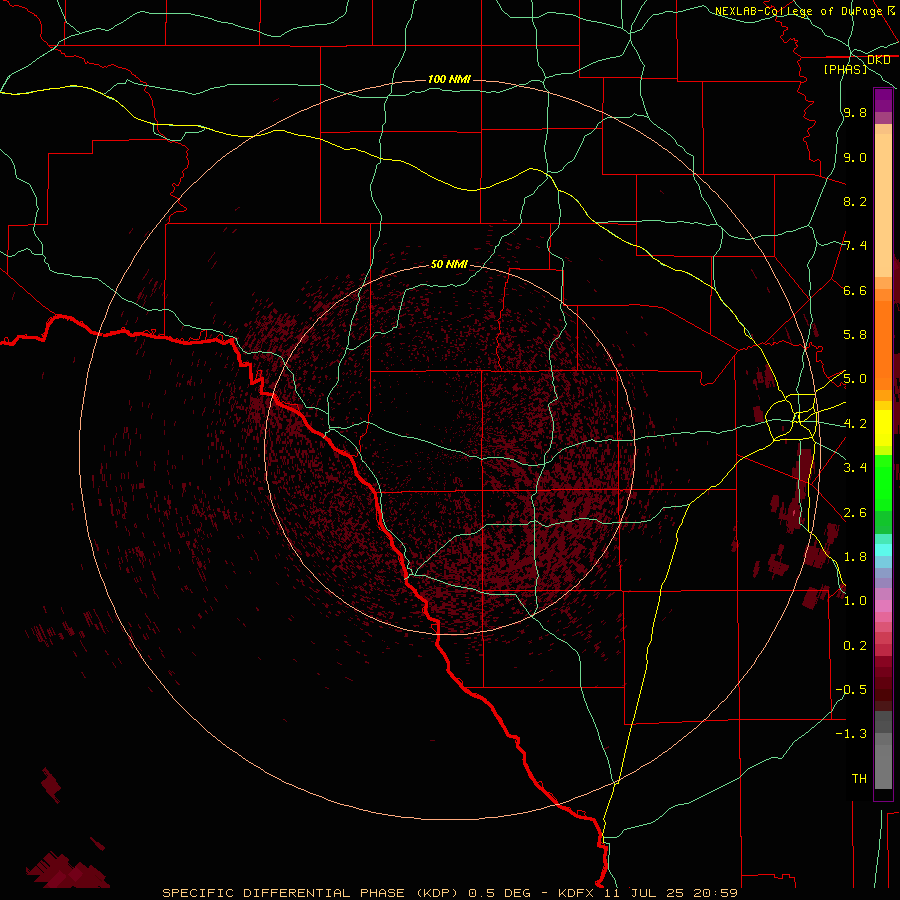Image resolution: width=900 pixels, height=900 pixels.
Task: Click the DKD product label
Action: 878,59
